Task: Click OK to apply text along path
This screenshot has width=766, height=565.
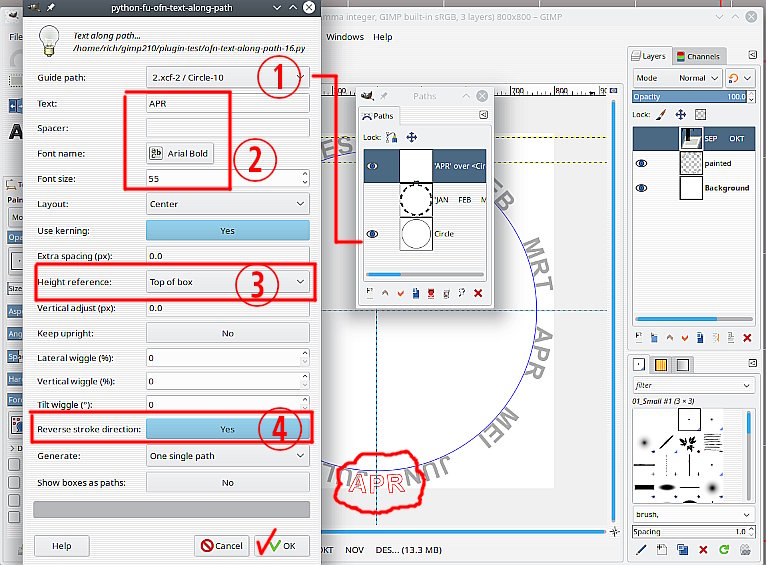Action: tap(282, 545)
